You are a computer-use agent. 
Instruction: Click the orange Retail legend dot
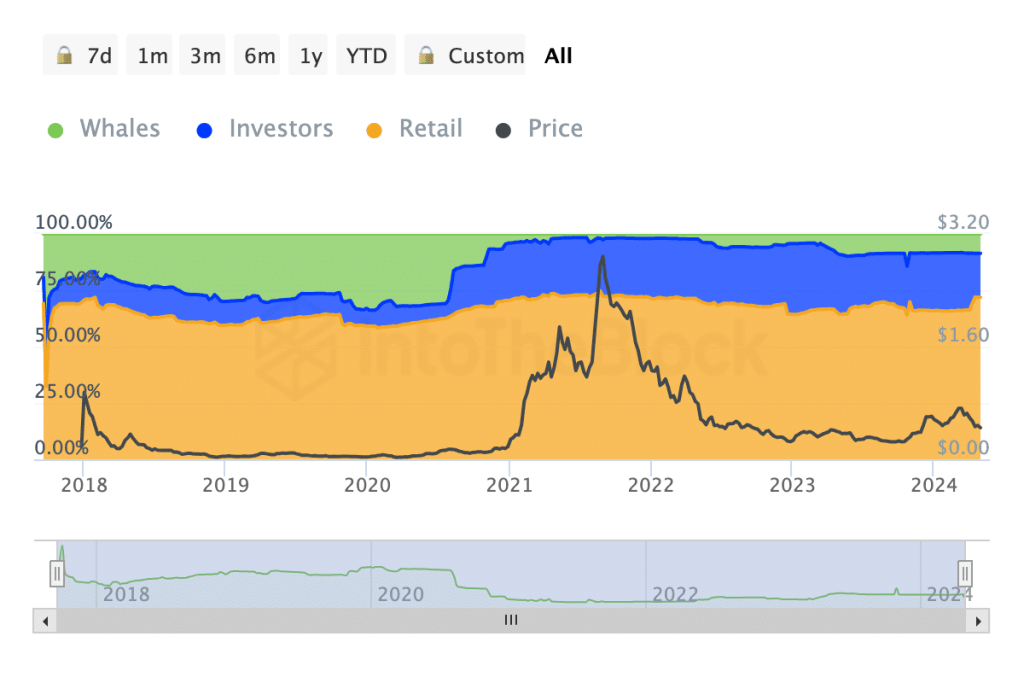[374, 131]
